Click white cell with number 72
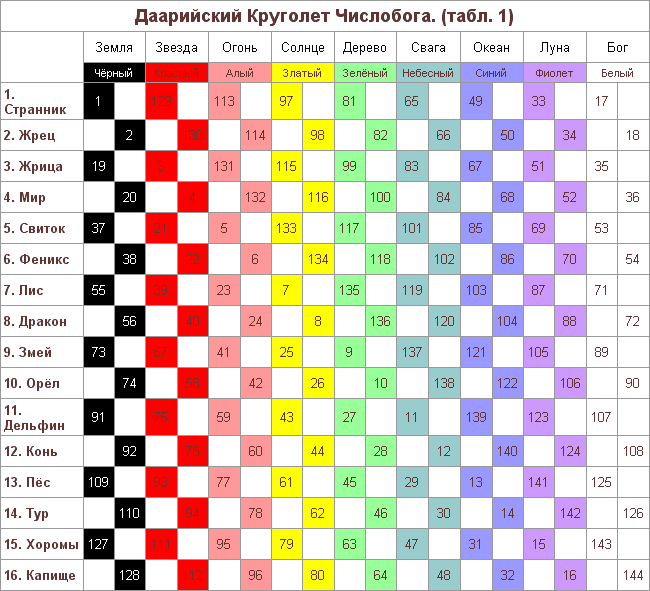Screen dimensions: 650x591 pos(633,321)
